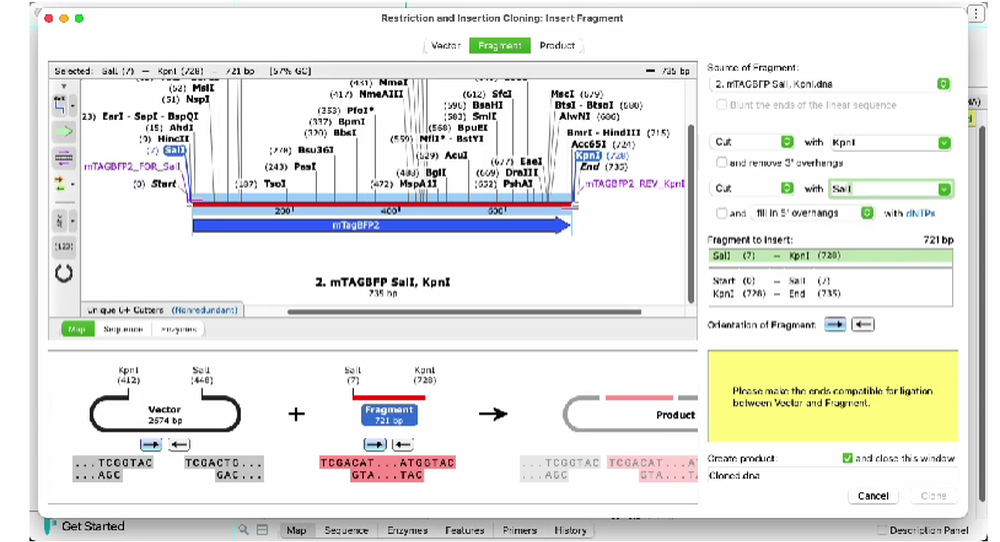
Task: Check the fill in 5' overhangs box
Action: 721,213
